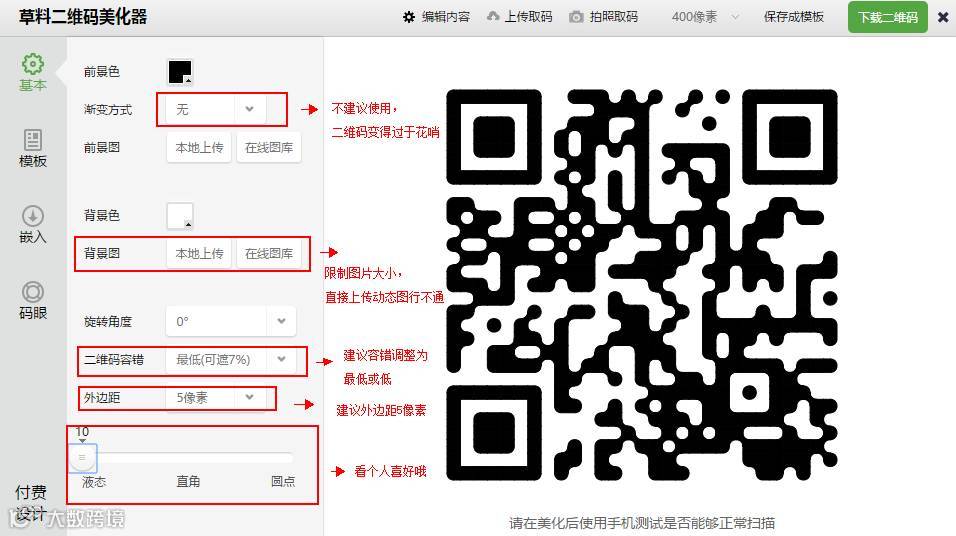Image resolution: width=956 pixels, height=536 pixels.
Task: Click the 圆点 style label
Action: coord(283,482)
